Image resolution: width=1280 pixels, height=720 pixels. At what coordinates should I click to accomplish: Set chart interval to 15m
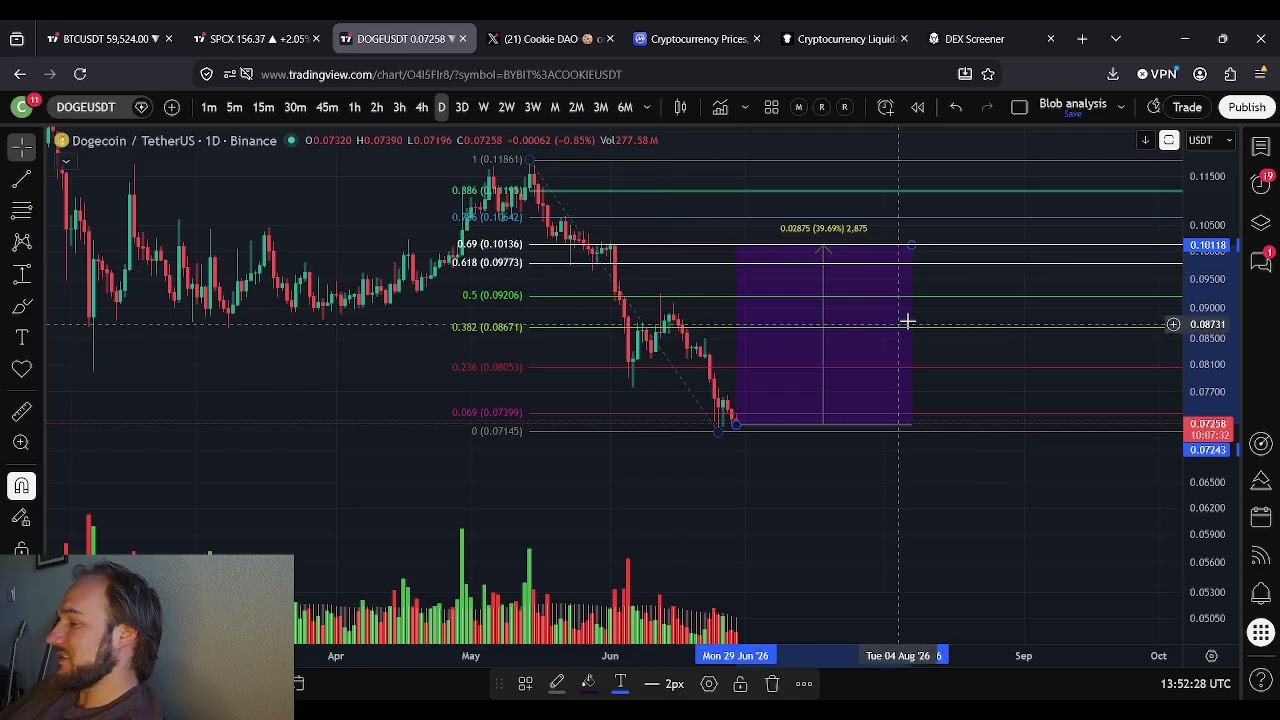pos(263,107)
